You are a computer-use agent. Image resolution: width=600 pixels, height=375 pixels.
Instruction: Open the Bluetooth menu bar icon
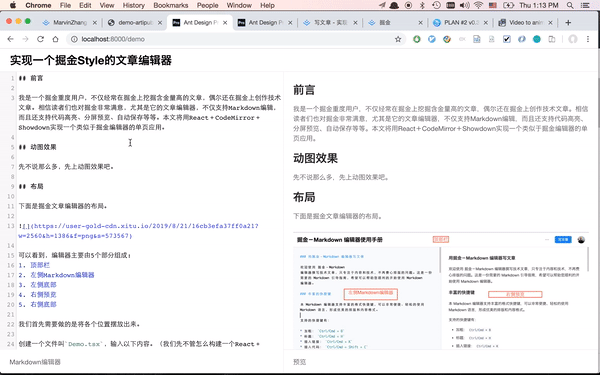[422, 5]
